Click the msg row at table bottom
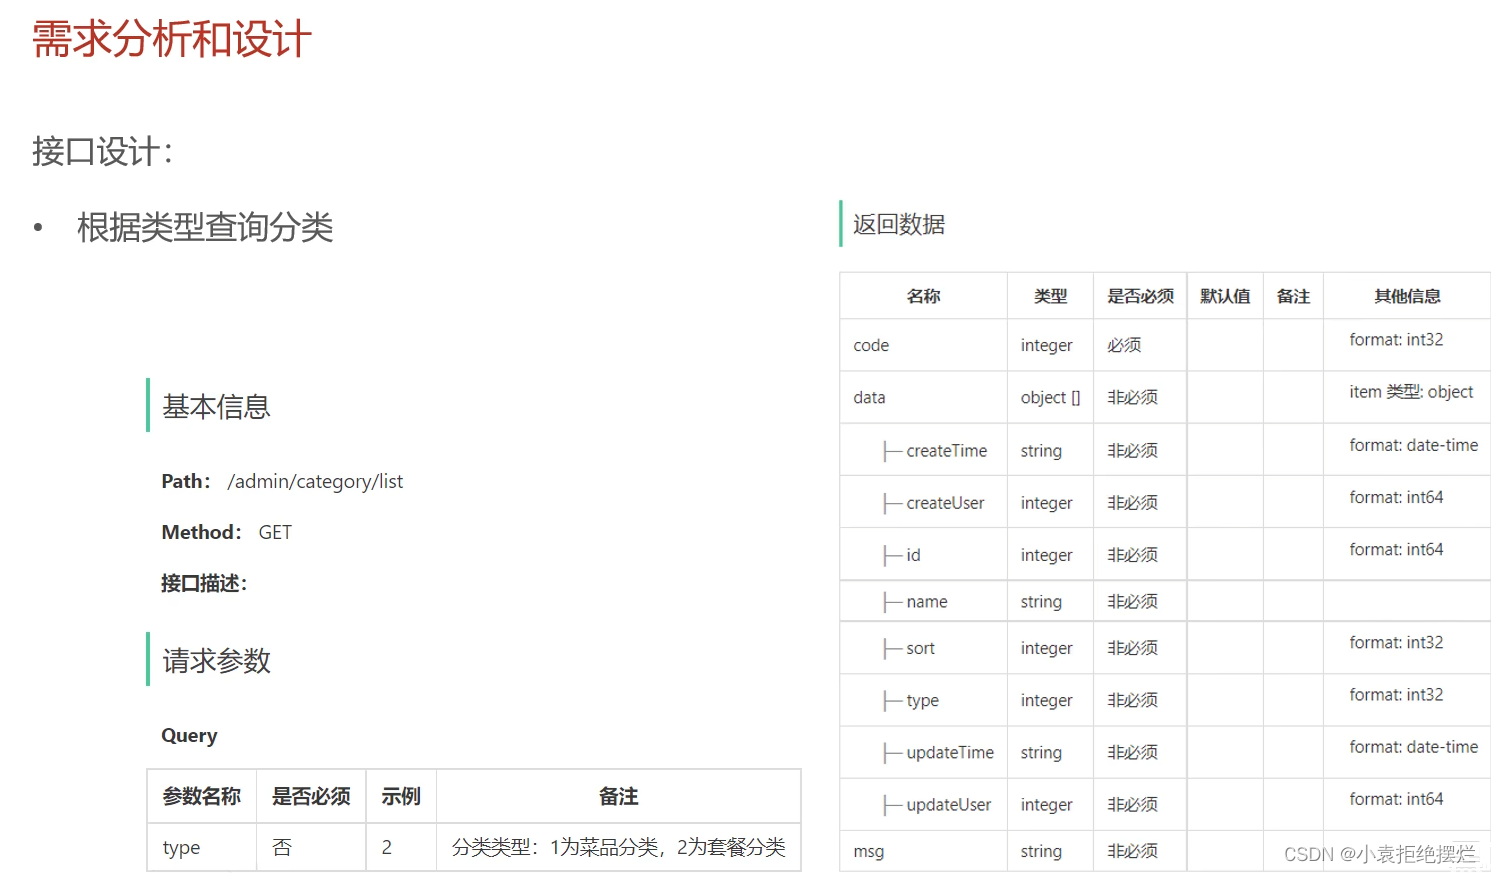Viewport: 1491px width, 873px height. [x=868, y=851]
